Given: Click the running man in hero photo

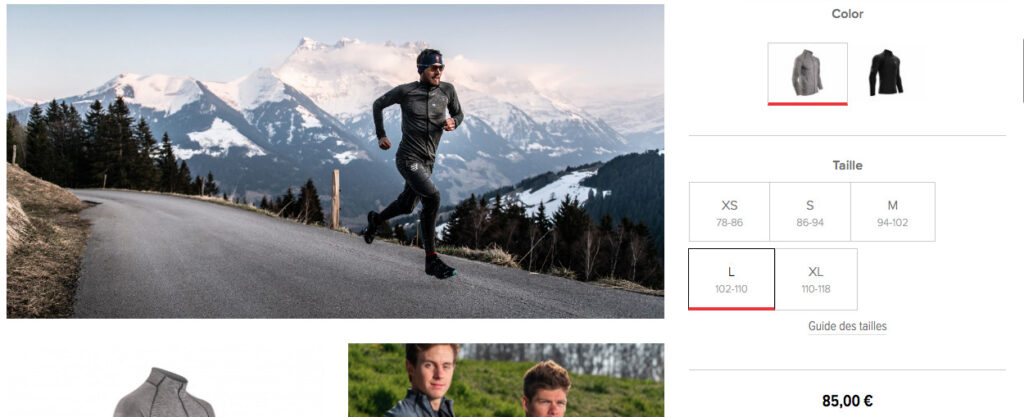Looking at the screenshot, I should point(413,163).
